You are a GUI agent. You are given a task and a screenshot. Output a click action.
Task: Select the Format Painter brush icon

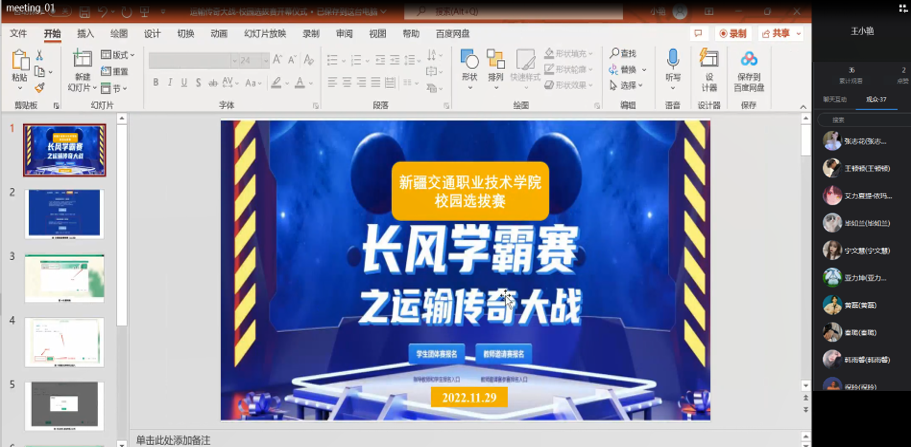[x=40, y=88]
